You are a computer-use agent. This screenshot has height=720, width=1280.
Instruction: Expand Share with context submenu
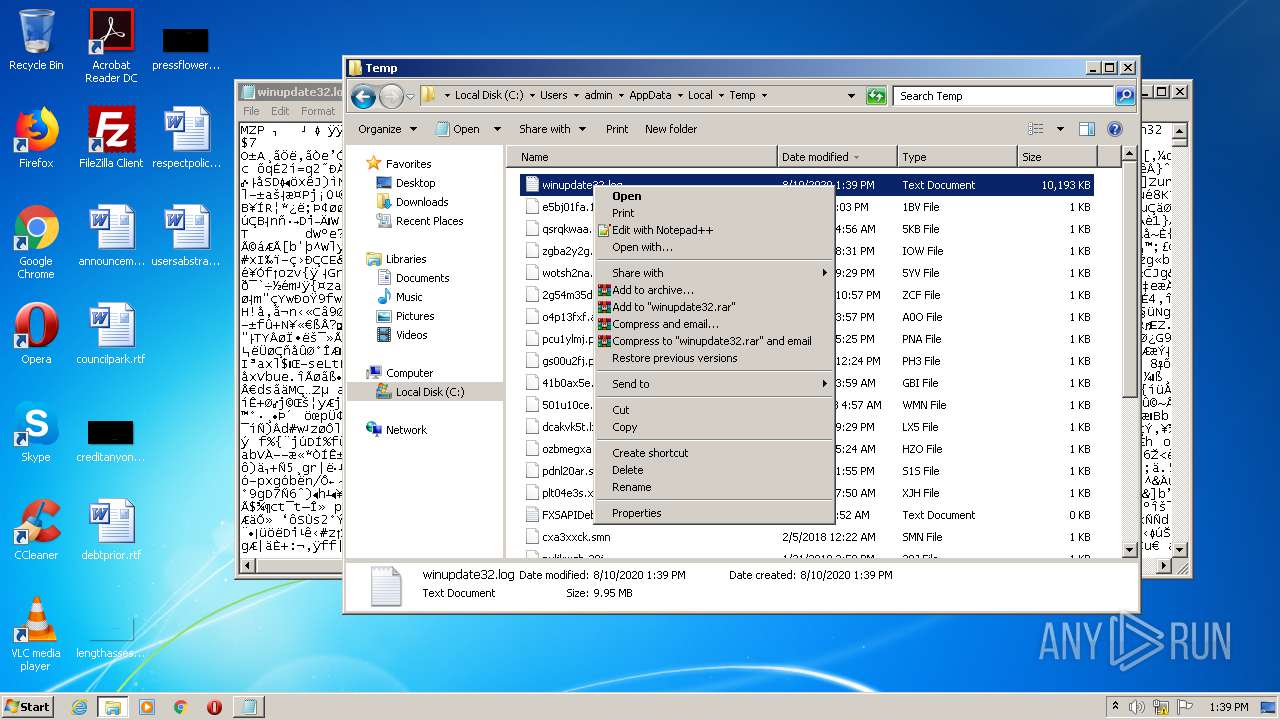(x=714, y=273)
